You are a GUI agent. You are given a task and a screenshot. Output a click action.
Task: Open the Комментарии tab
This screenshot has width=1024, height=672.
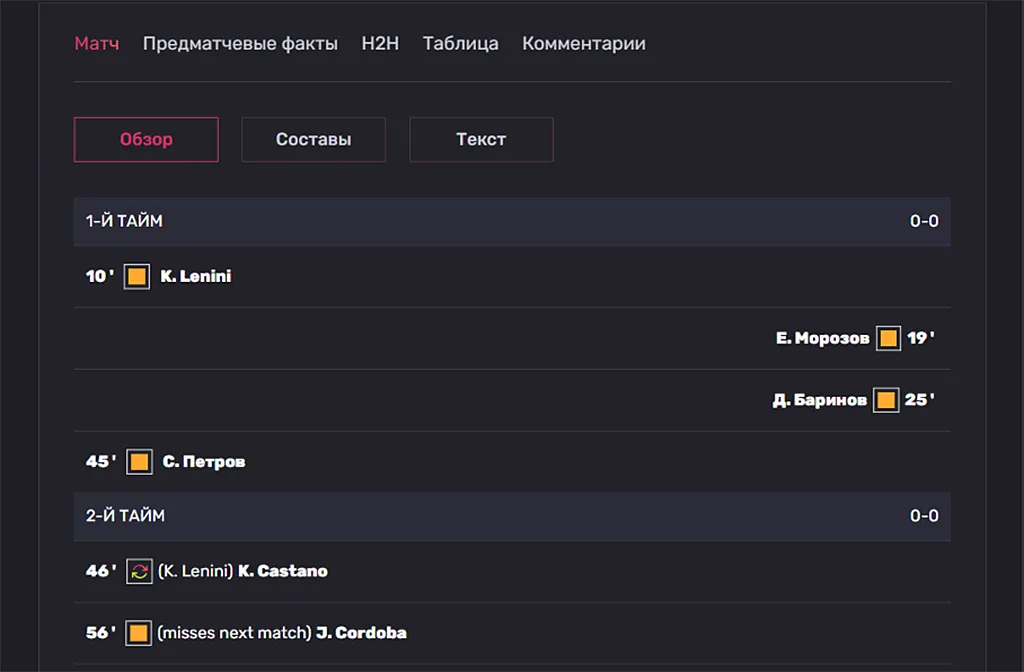coord(584,43)
